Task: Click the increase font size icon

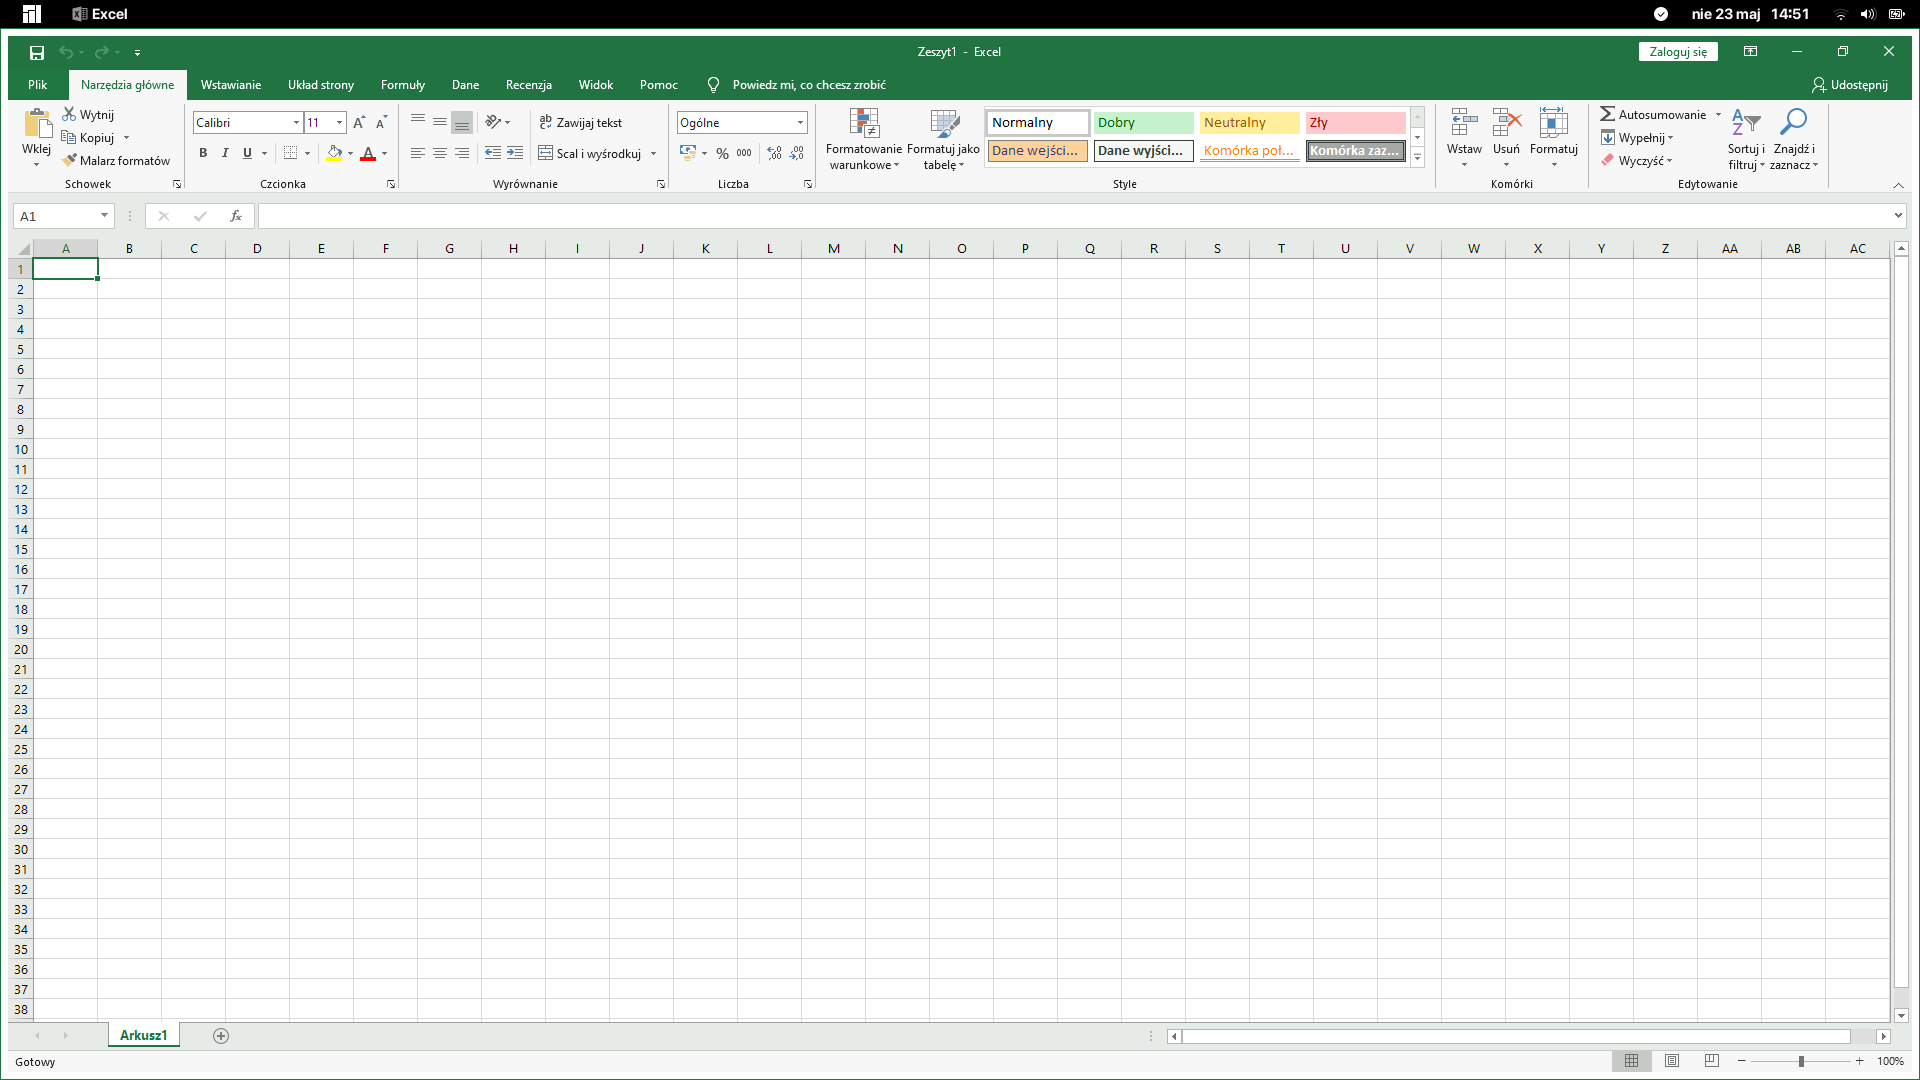Action: point(359,122)
